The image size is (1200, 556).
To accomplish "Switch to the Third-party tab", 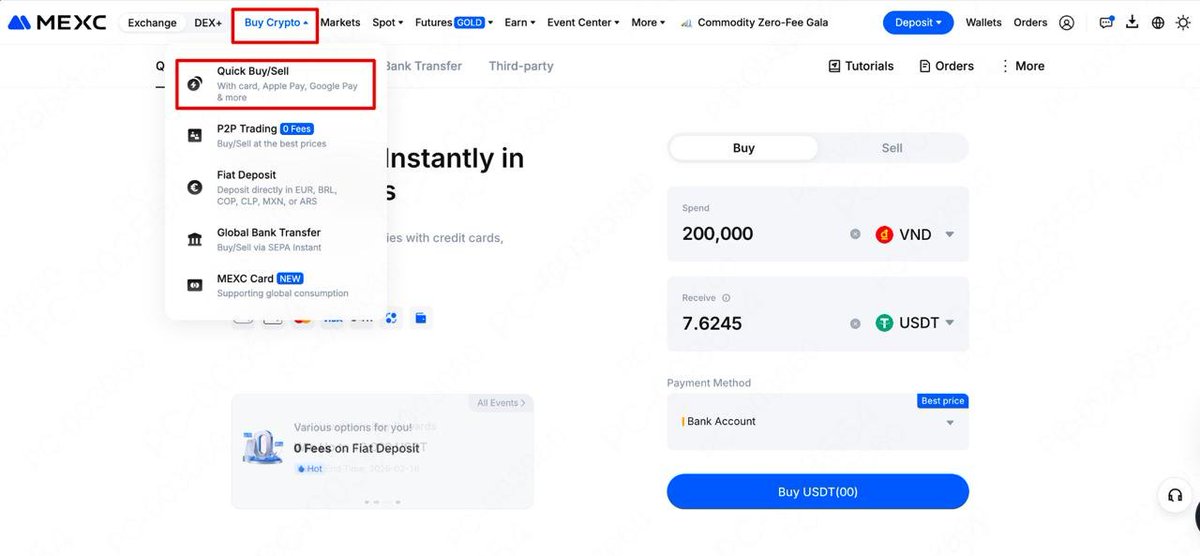I will pos(521,66).
